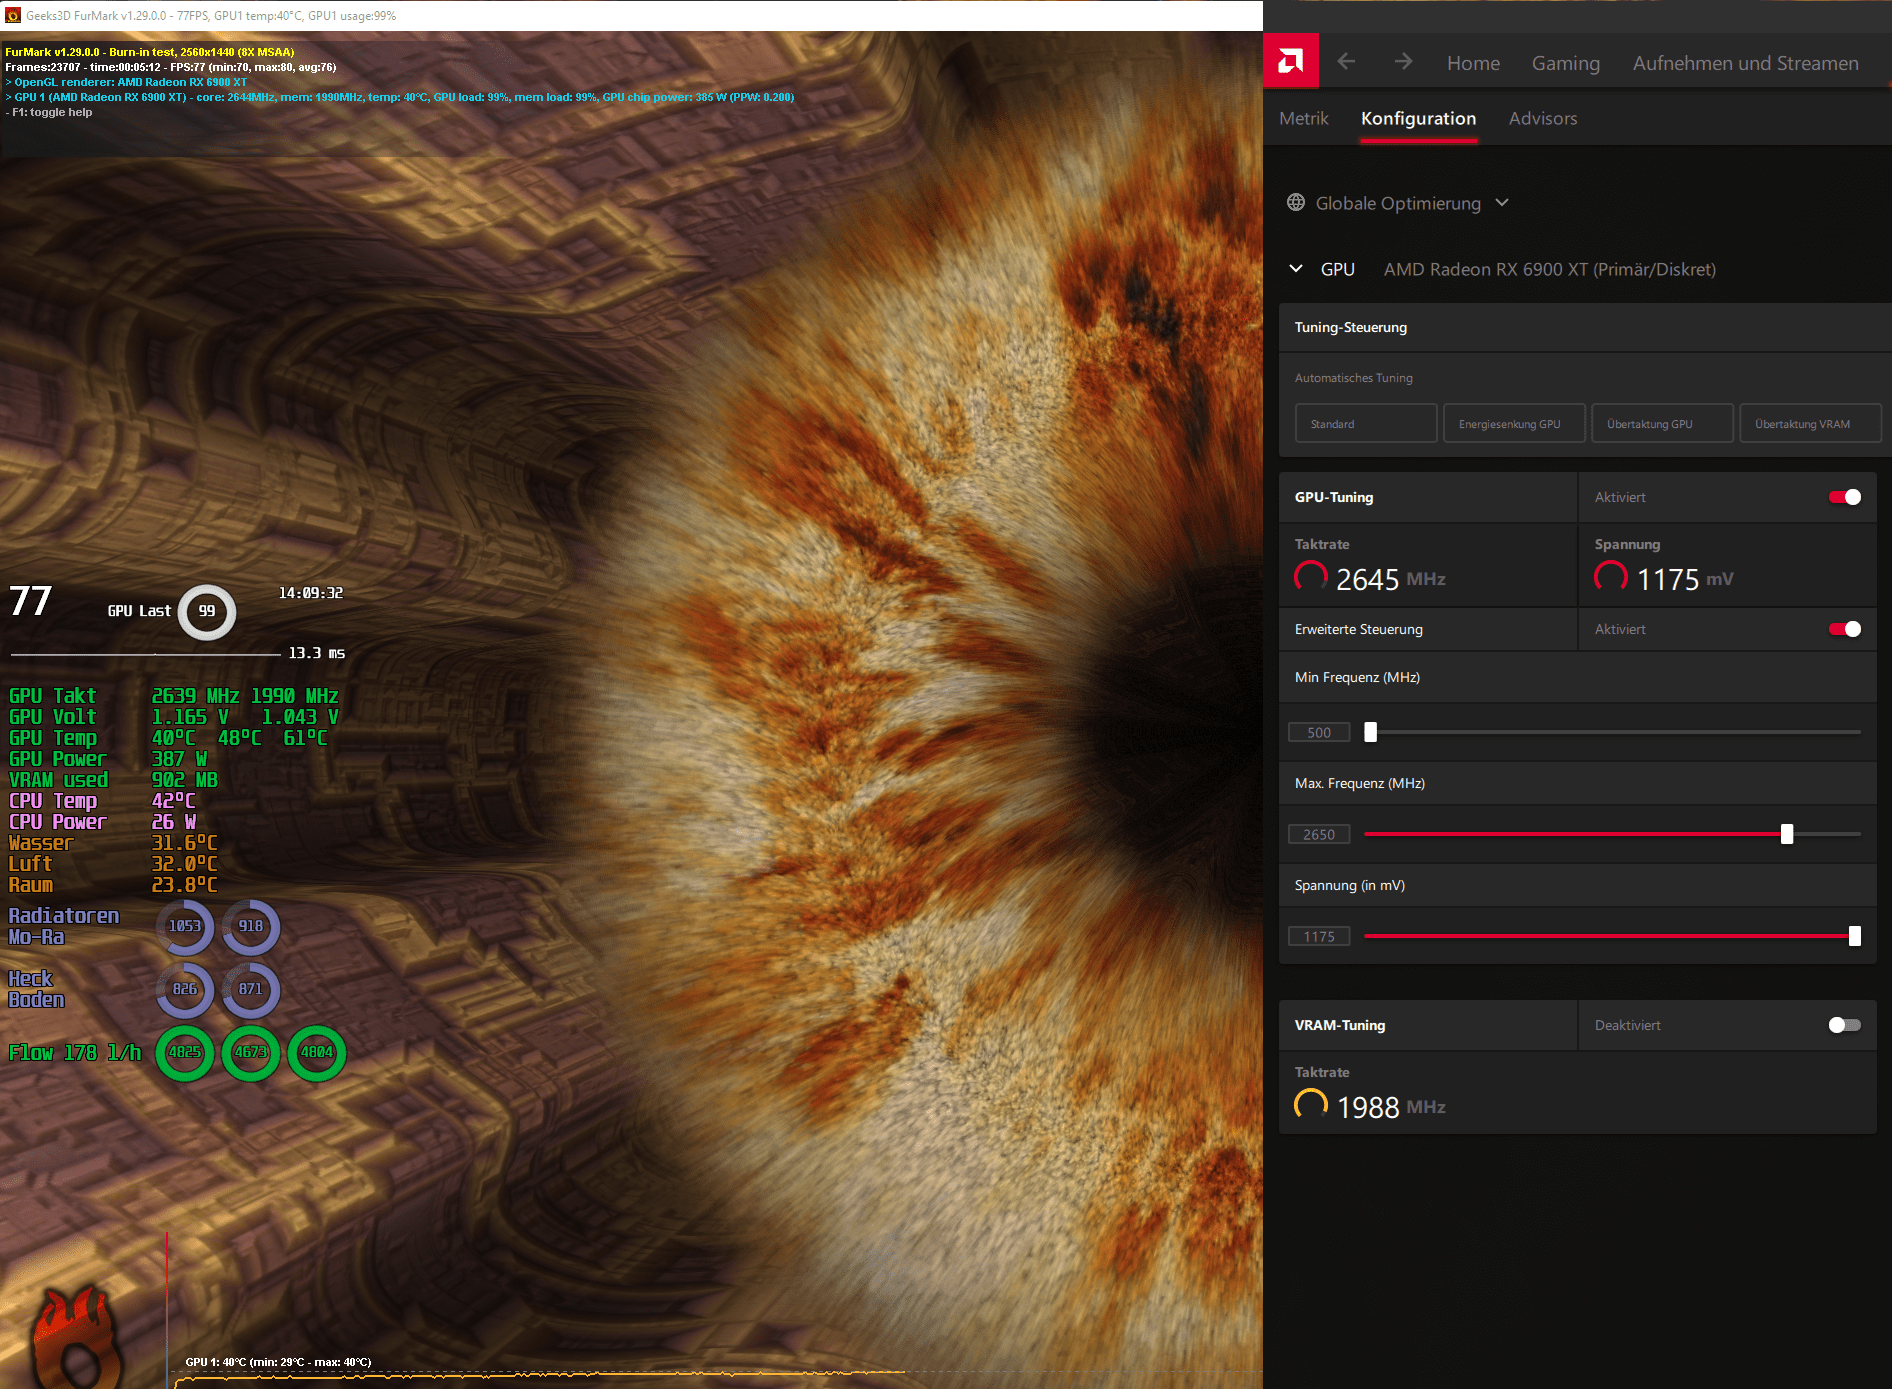Click the 'VRAM used' overlay label
1892x1389 pixels.
coord(58,780)
